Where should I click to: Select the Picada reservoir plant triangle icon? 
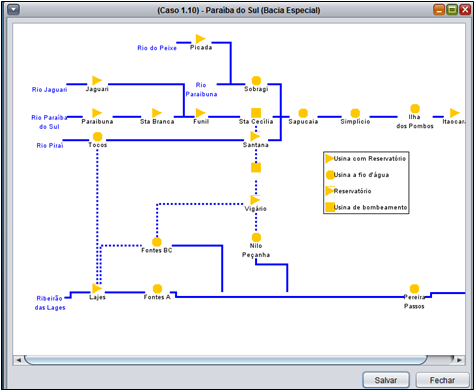(x=200, y=39)
